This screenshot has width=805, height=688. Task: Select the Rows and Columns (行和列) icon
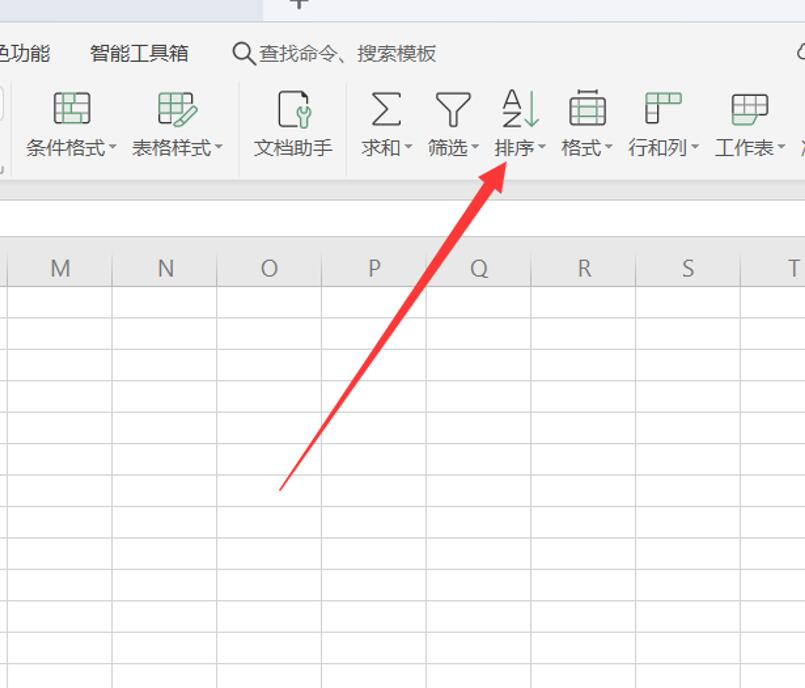tap(662, 108)
